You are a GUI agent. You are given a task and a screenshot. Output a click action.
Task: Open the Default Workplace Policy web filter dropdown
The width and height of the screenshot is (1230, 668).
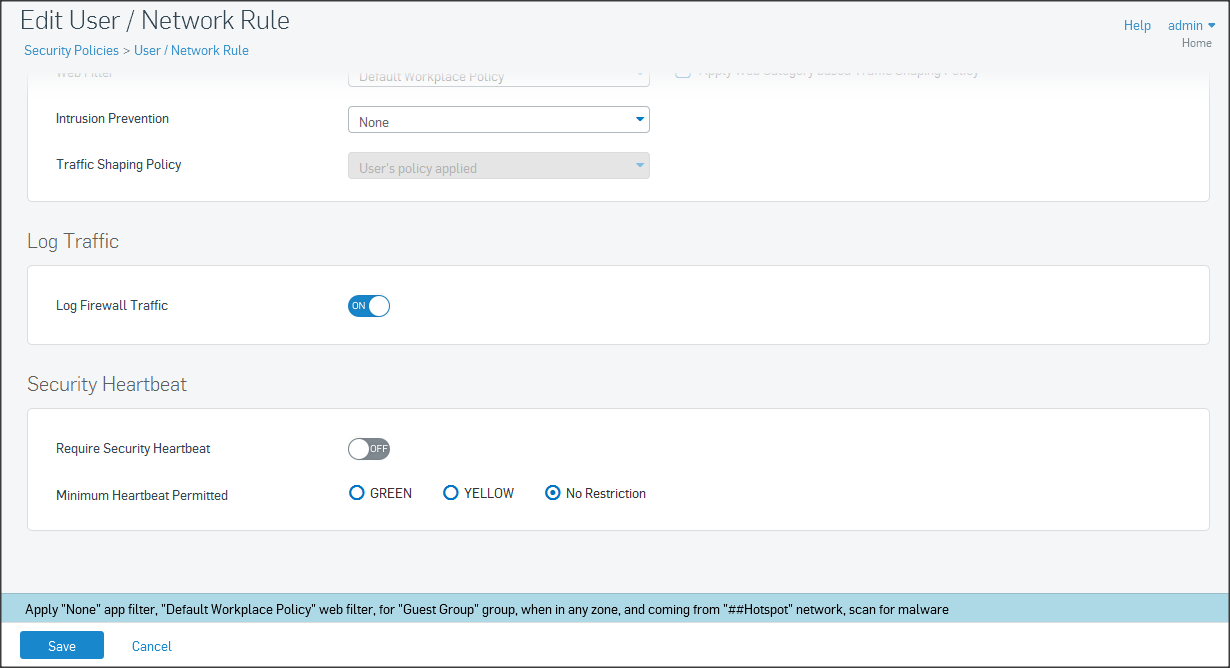click(x=498, y=76)
